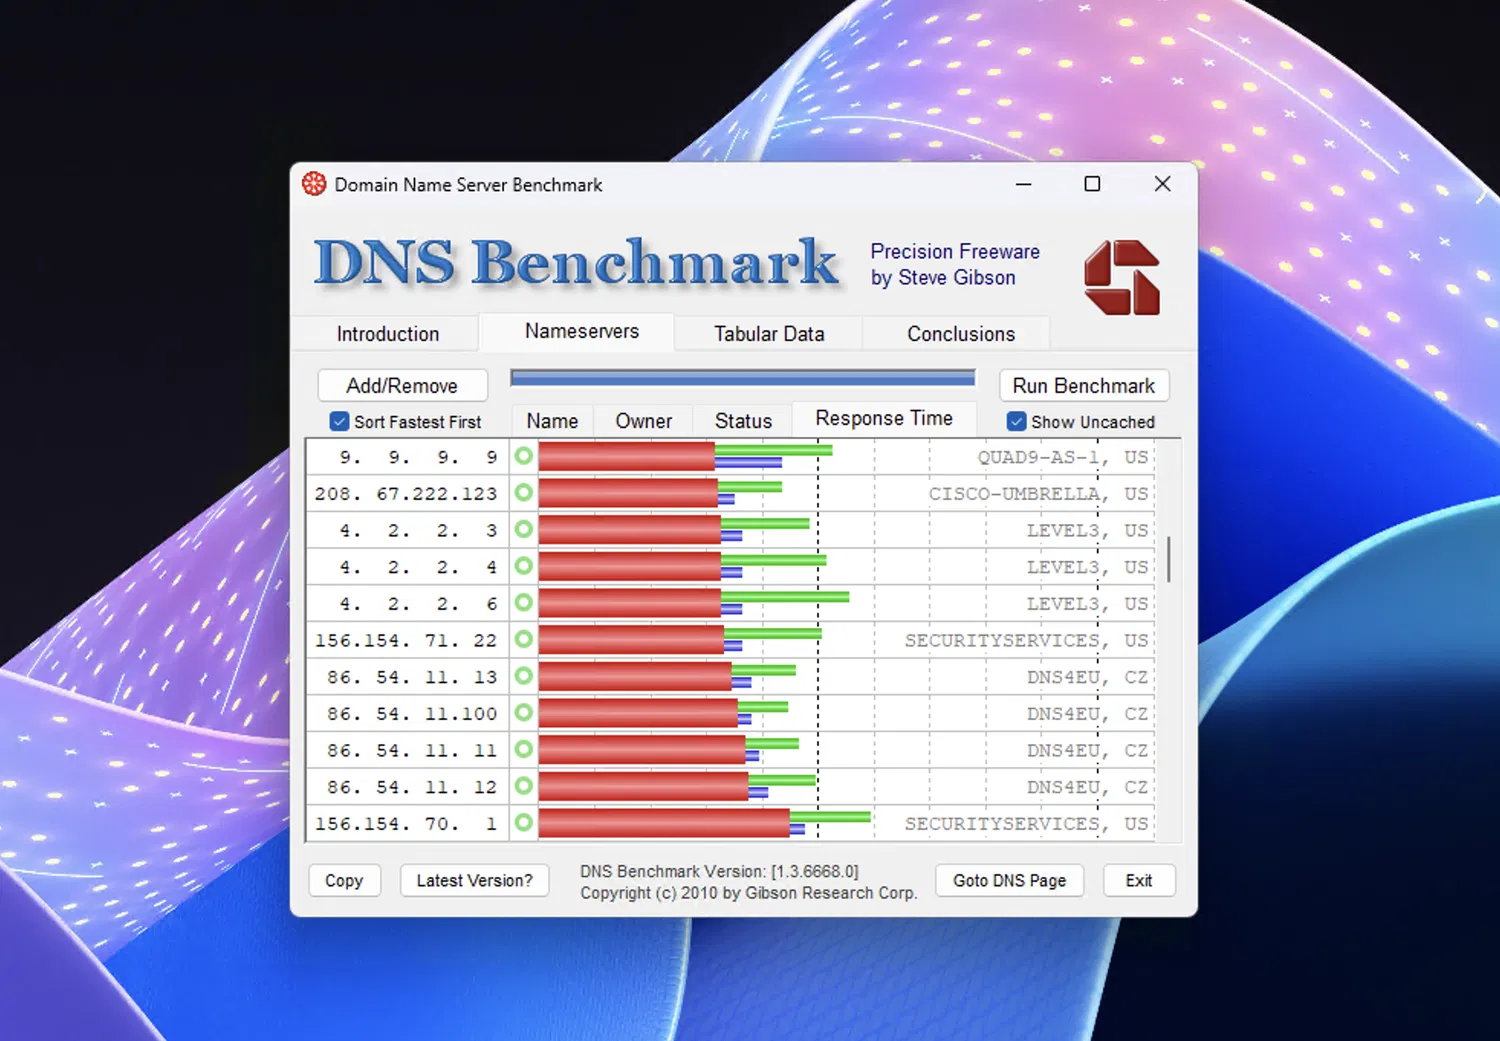
Task: Click the Add/Remove button
Action: click(402, 386)
